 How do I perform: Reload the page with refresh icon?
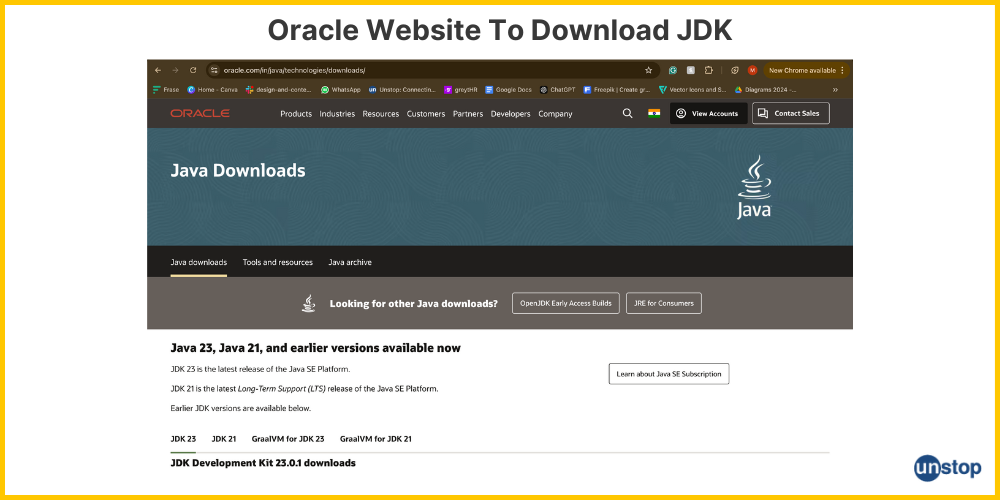192,70
